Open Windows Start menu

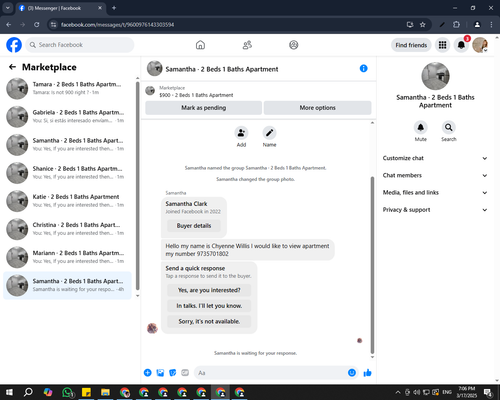pos(9,392)
